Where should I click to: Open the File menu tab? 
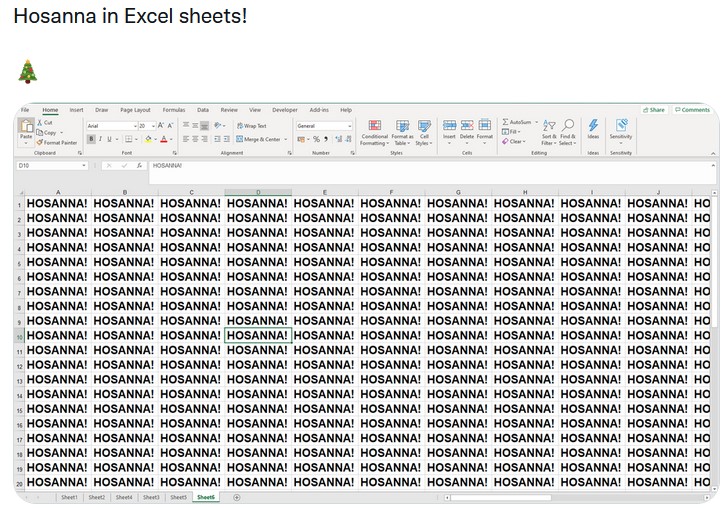pyautogui.click(x=25, y=110)
